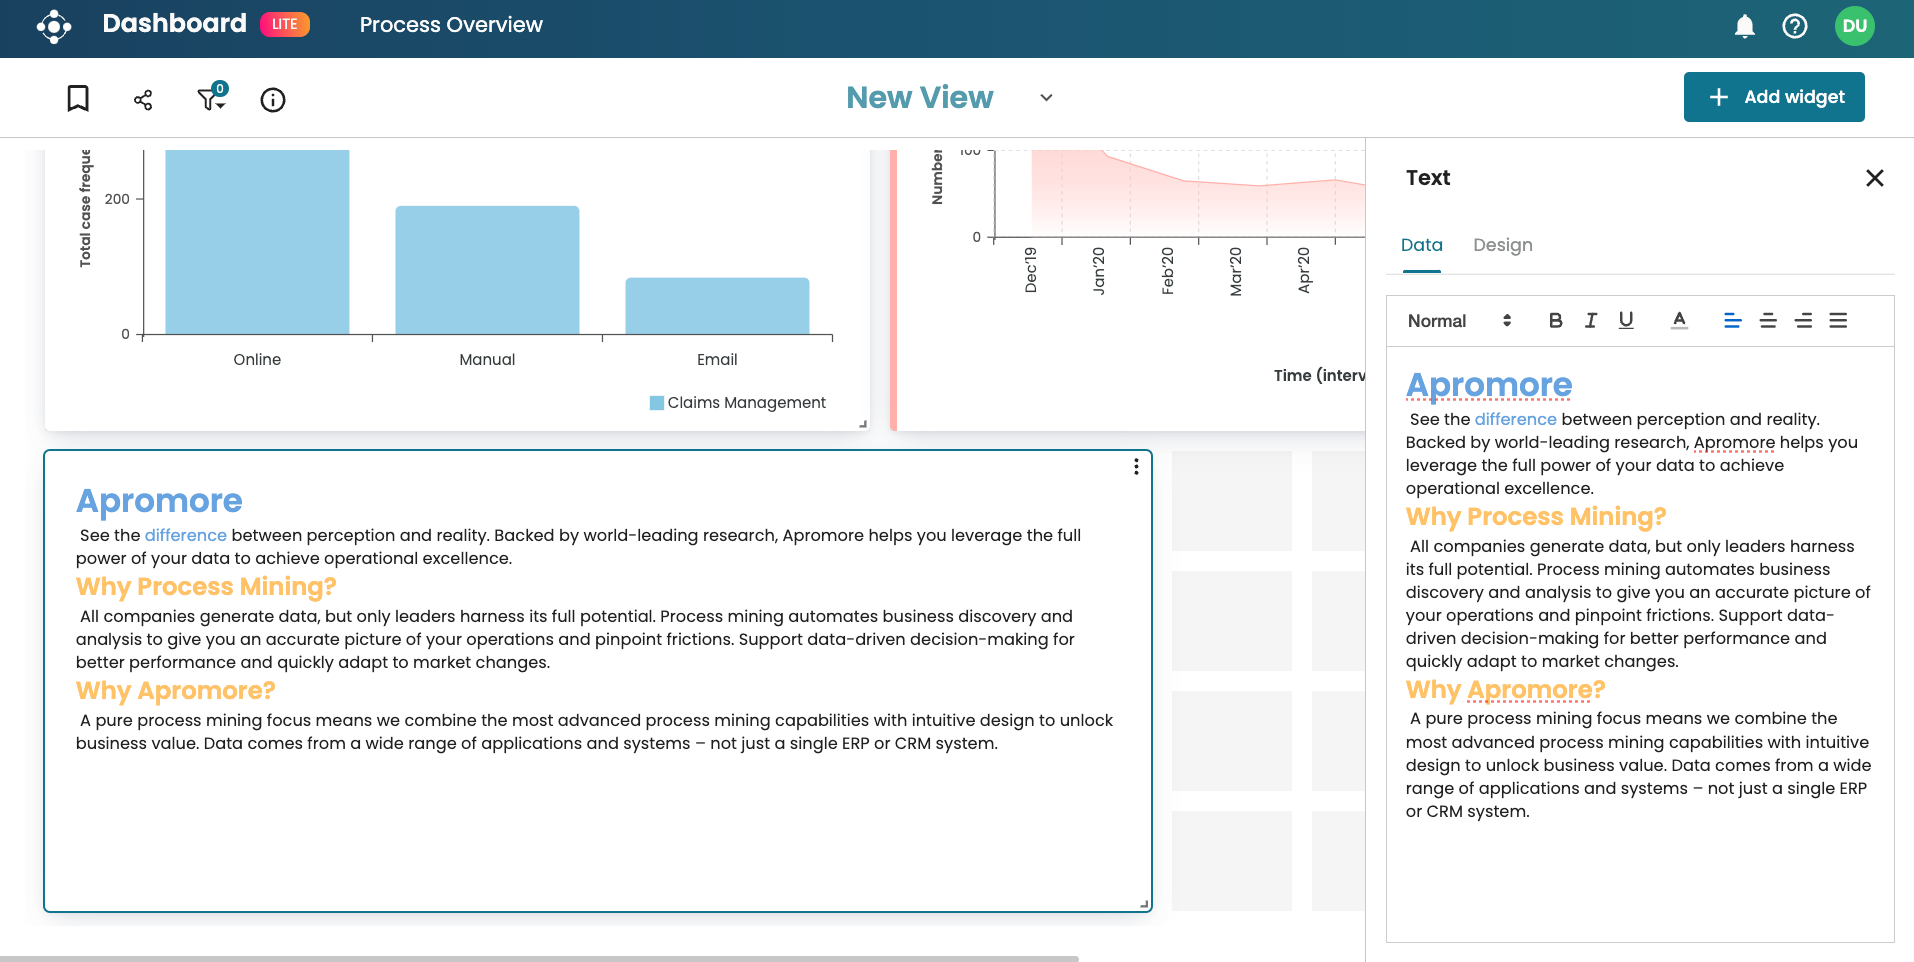Click the Add widget button

pos(1774,97)
